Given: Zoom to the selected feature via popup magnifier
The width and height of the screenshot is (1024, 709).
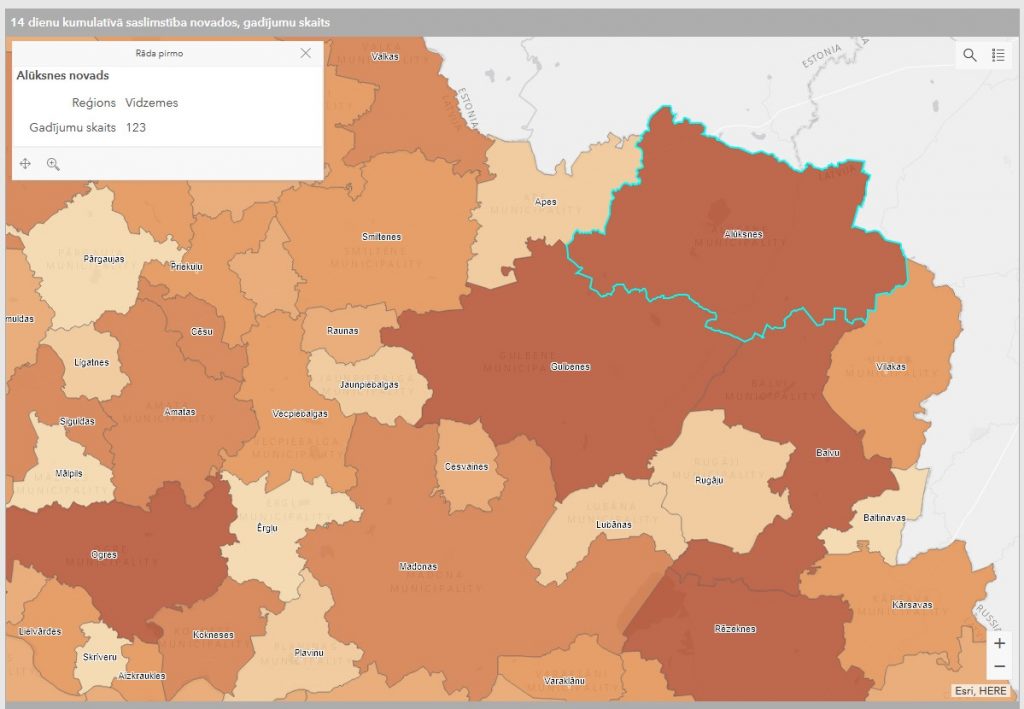Looking at the screenshot, I should [53, 164].
